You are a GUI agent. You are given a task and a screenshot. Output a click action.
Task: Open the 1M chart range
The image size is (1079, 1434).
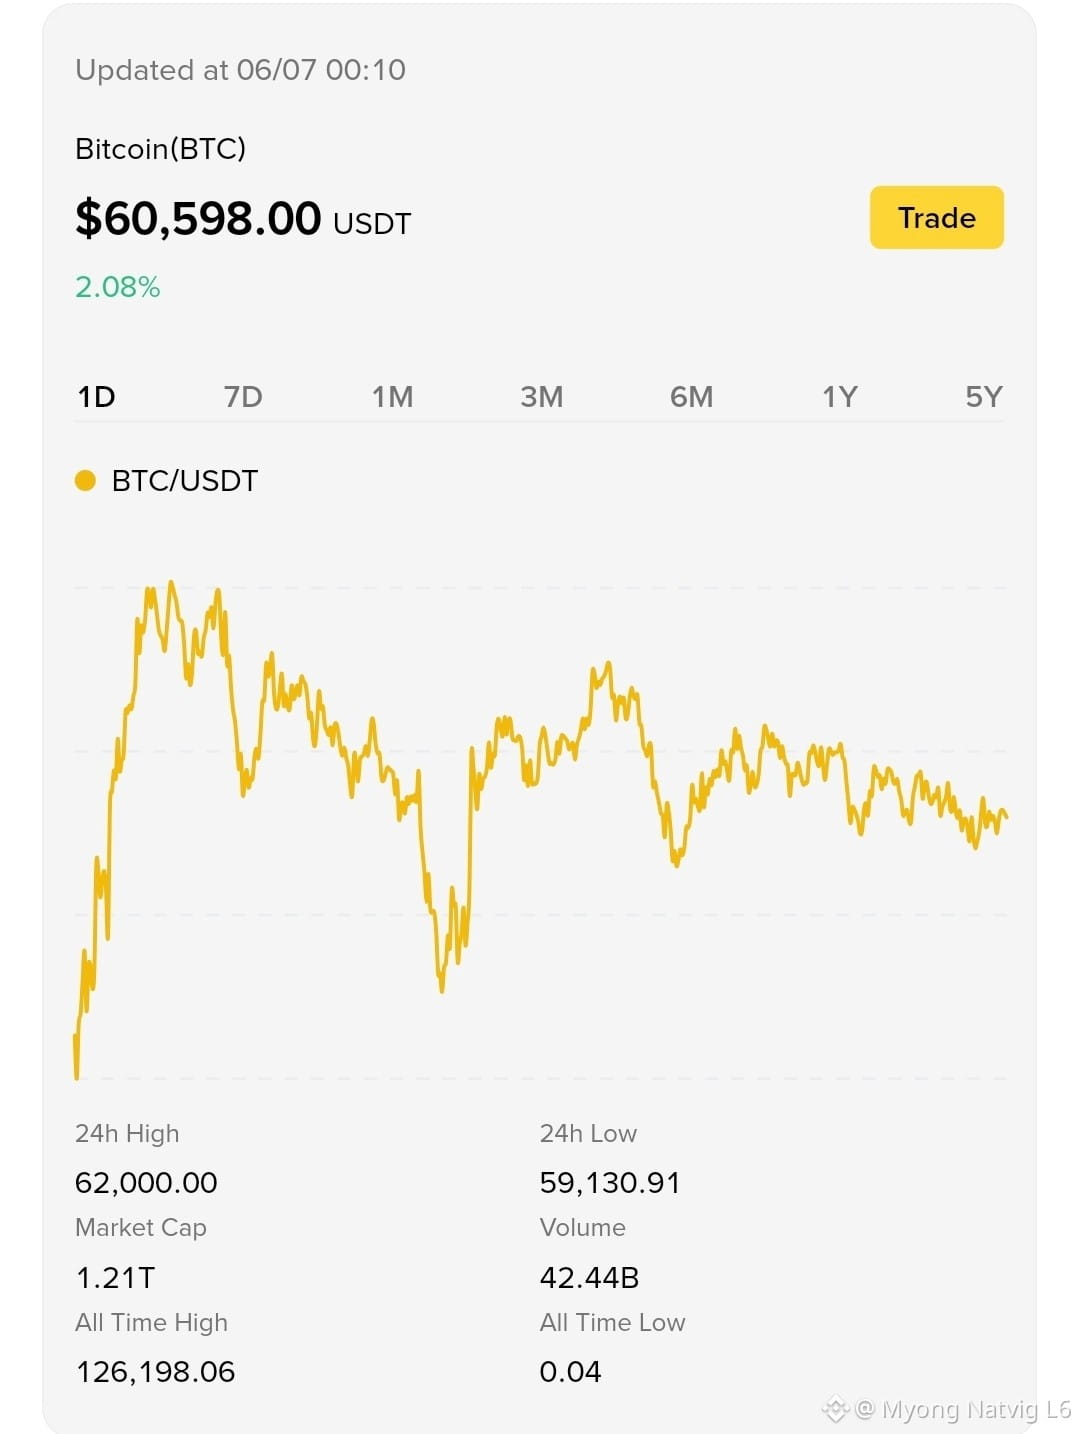pos(392,397)
